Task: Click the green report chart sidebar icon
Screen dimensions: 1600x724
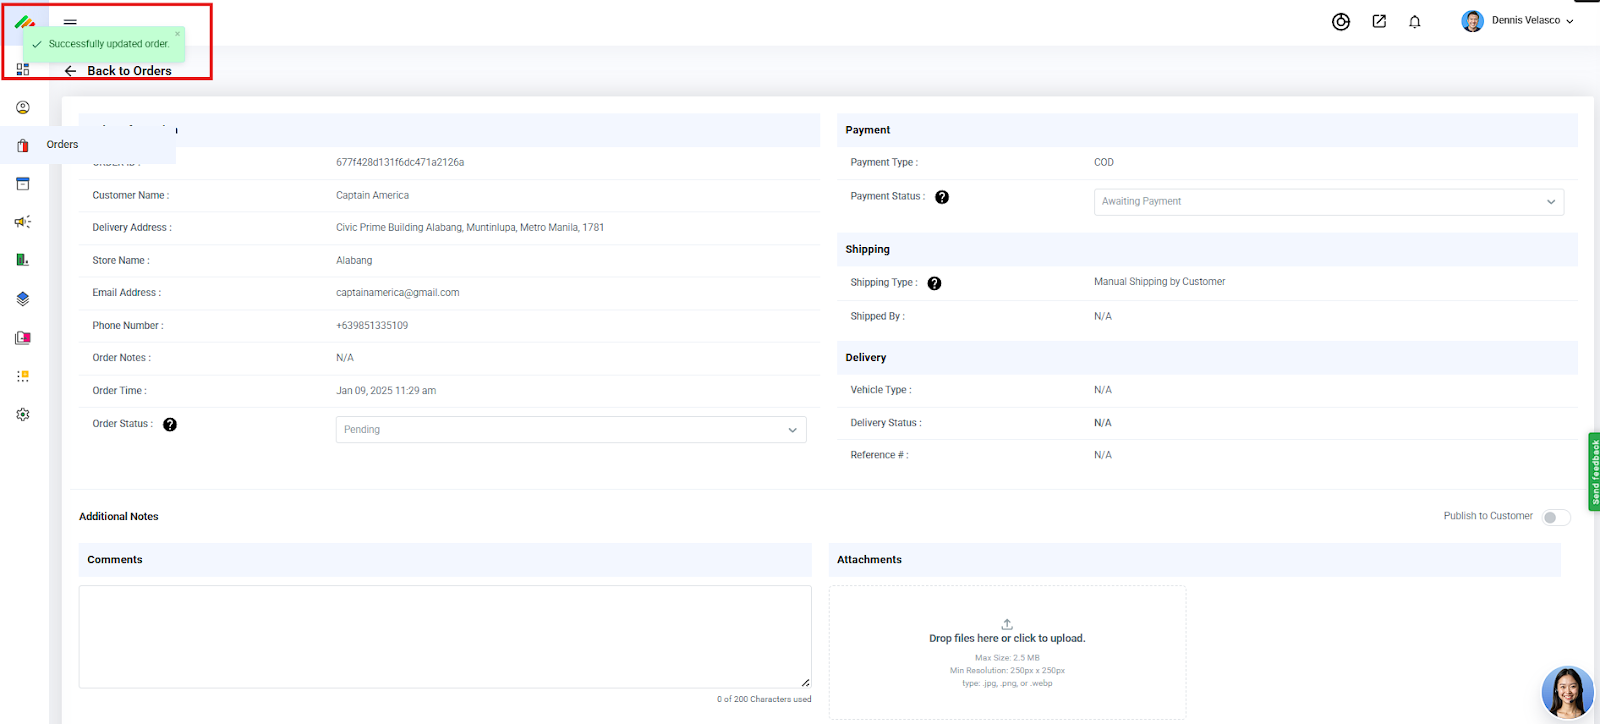Action: (x=23, y=260)
